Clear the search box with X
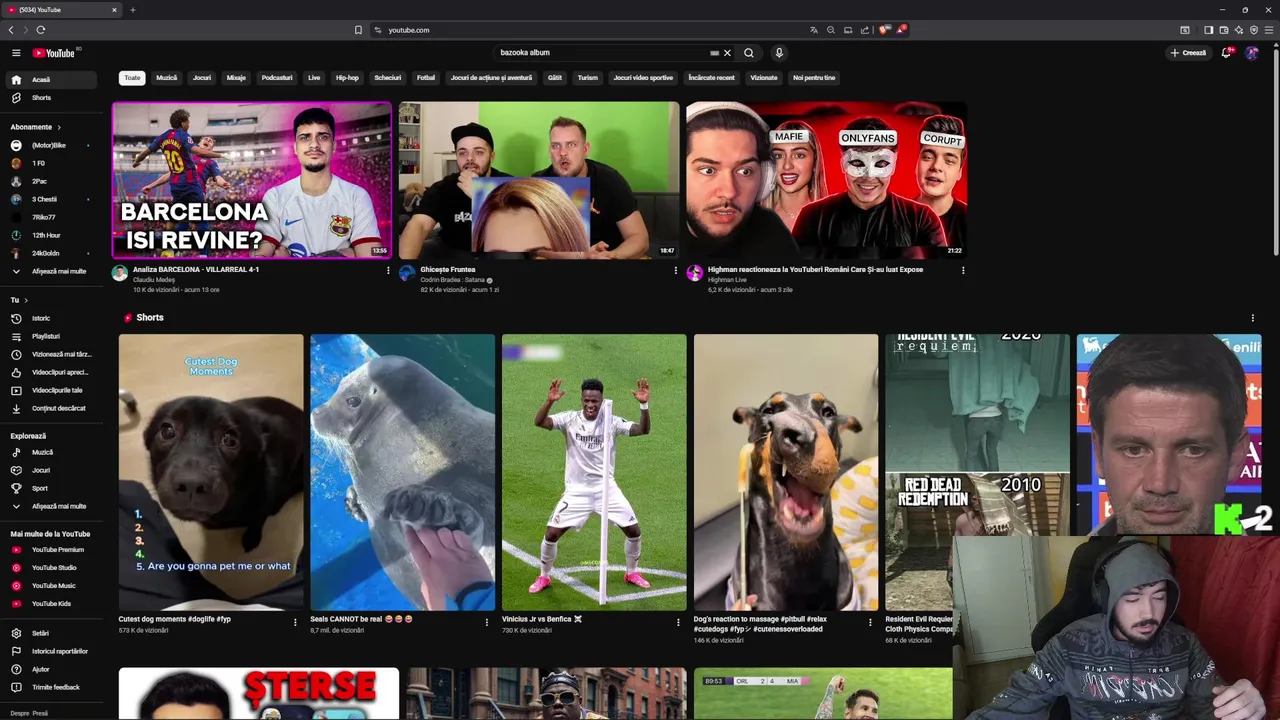 click(728, 53)
